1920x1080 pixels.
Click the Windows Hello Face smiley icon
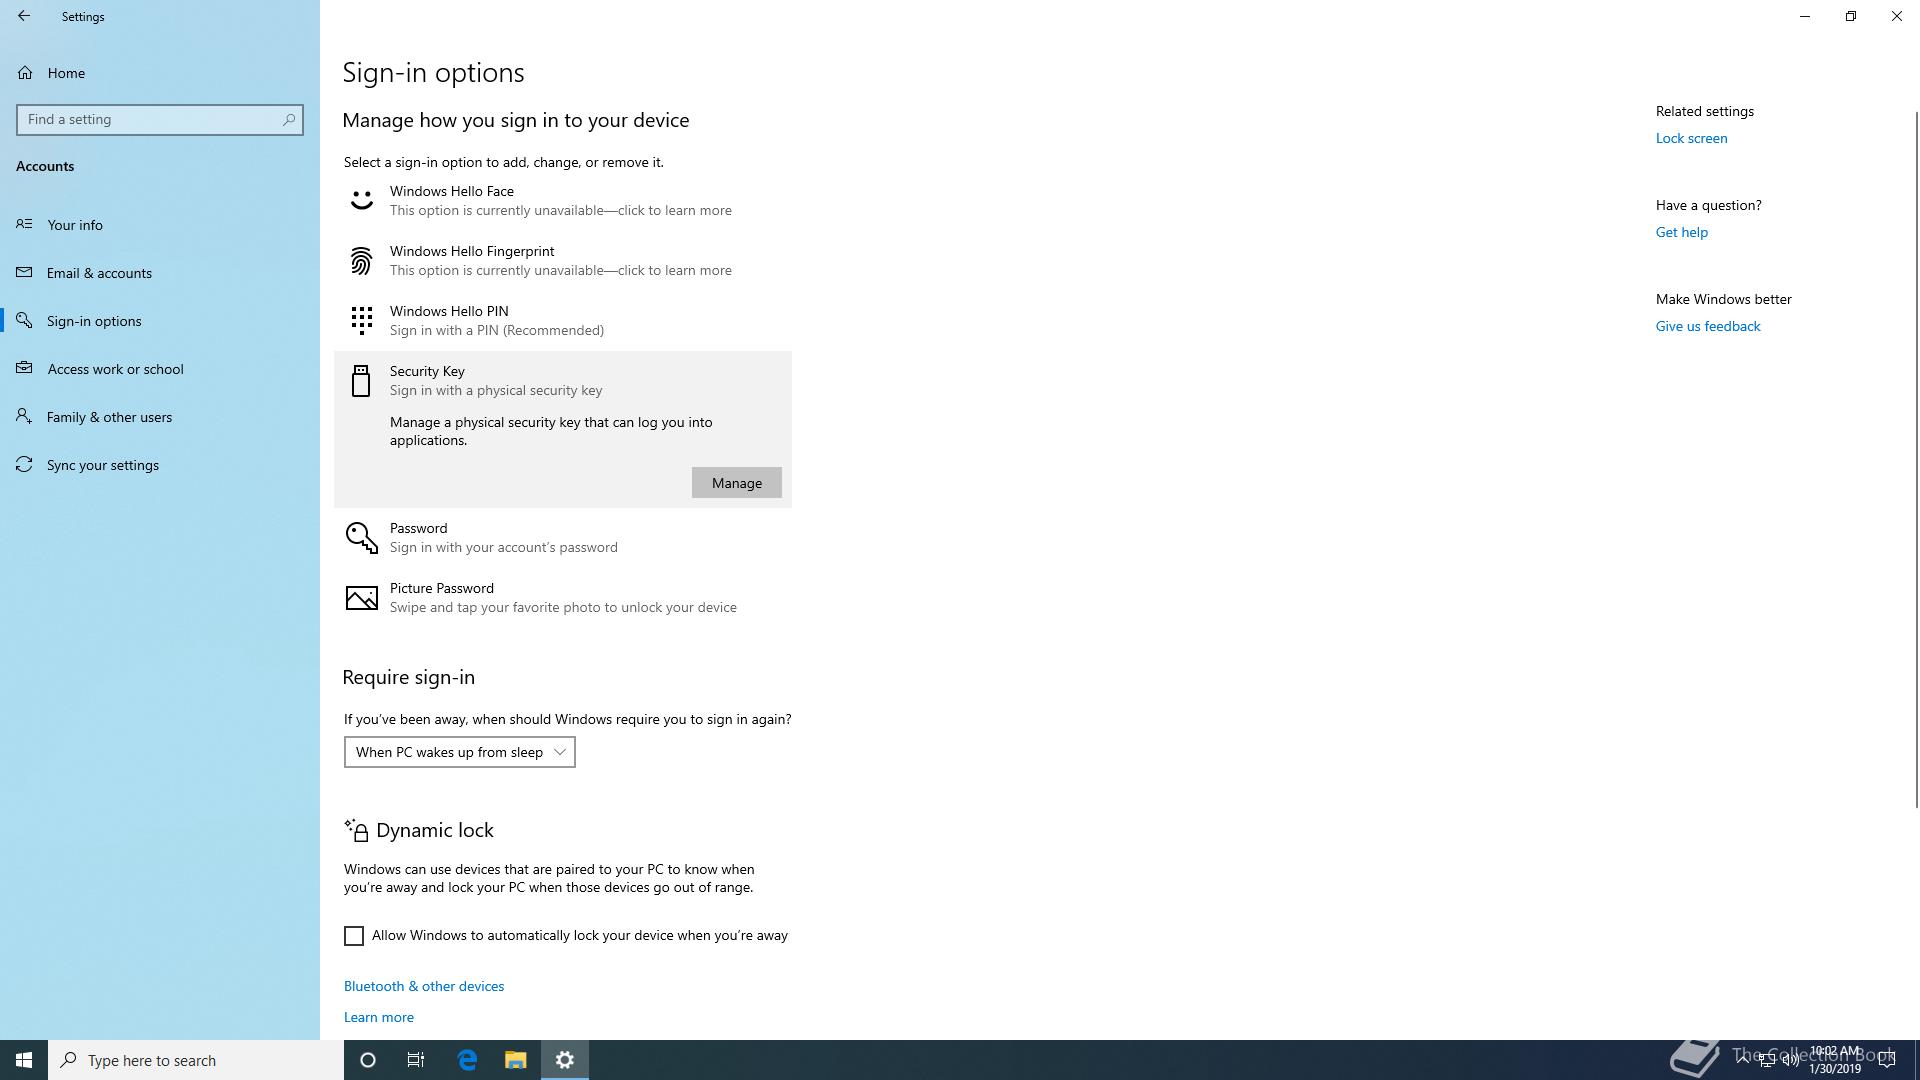pos(361,200)
